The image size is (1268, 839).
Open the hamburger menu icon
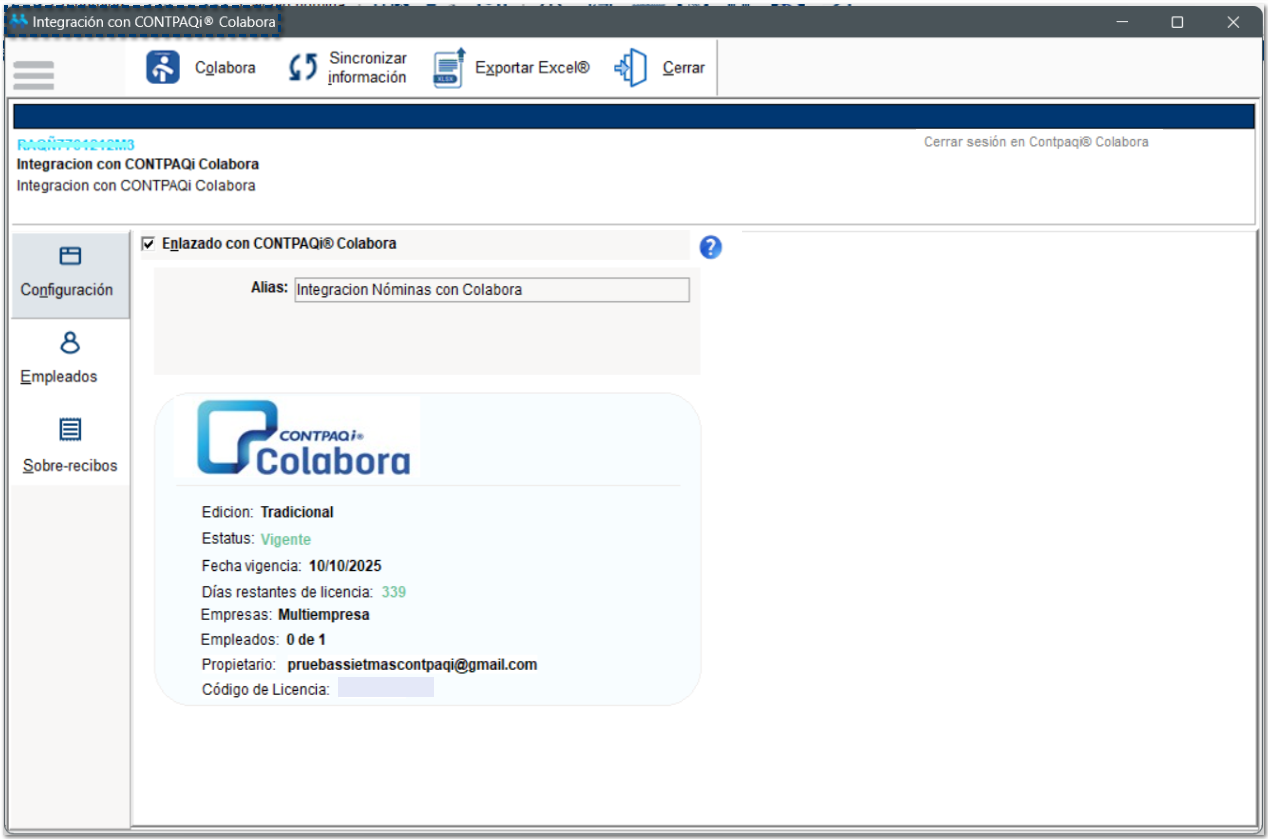(x=34, y=75)
